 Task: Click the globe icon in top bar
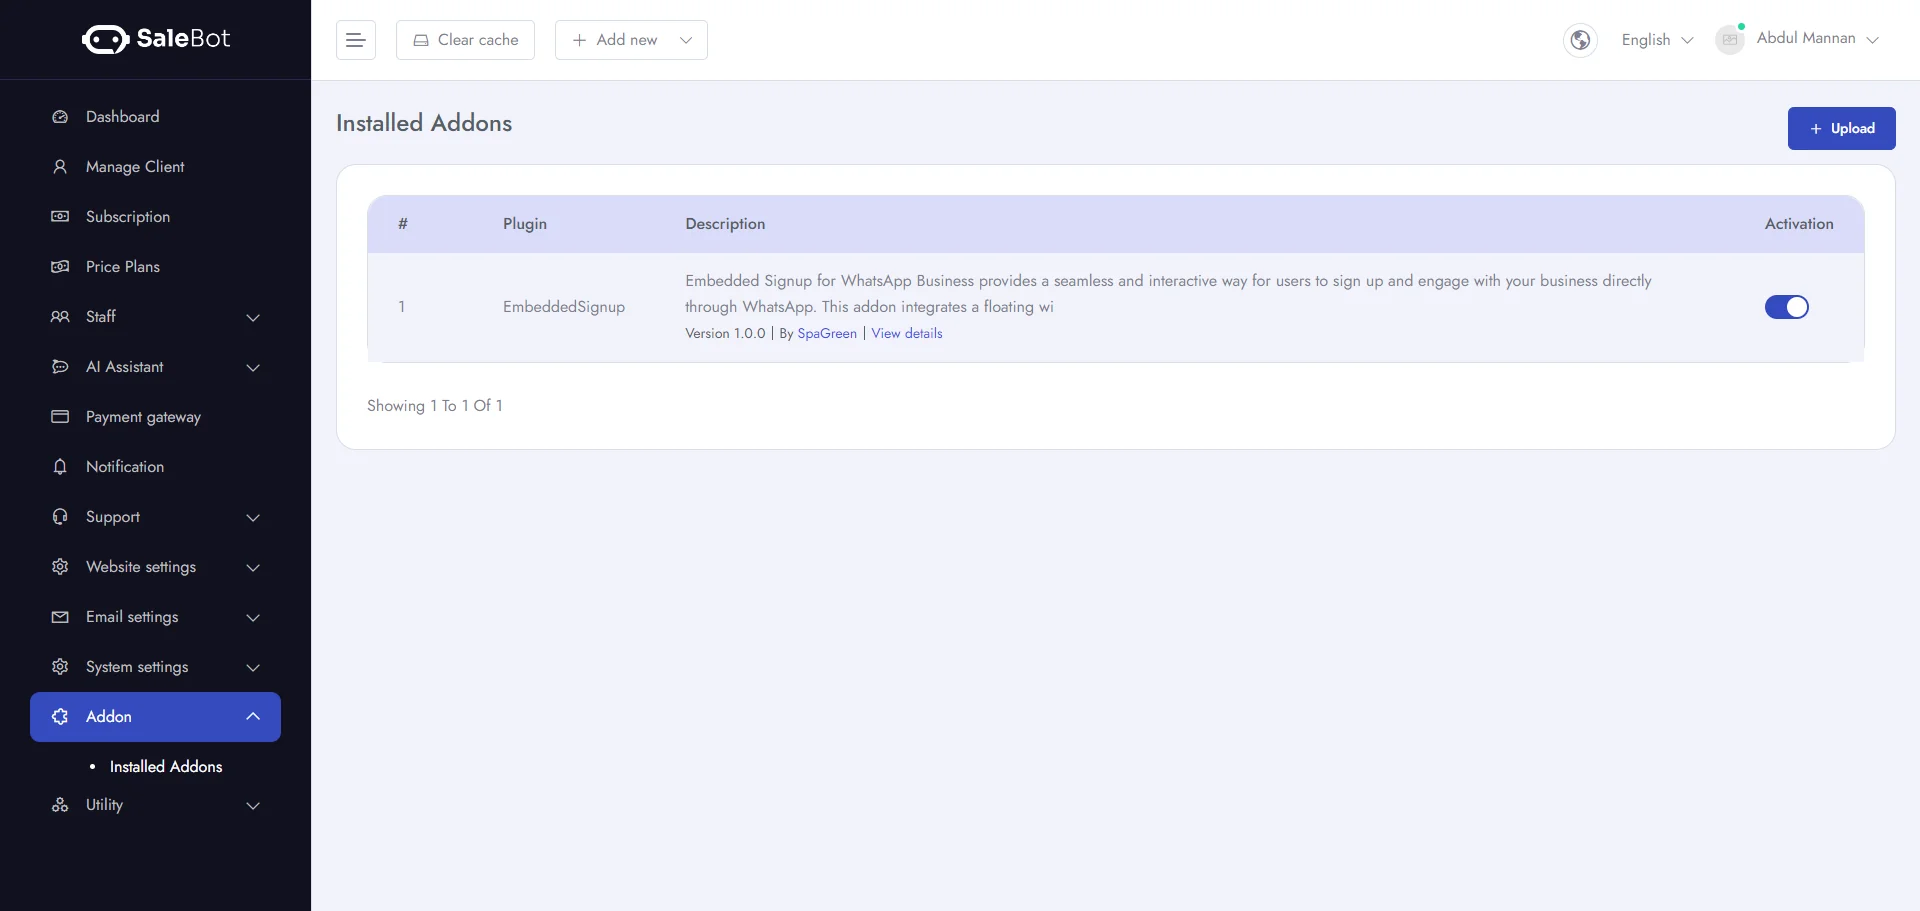point(1580,40)
